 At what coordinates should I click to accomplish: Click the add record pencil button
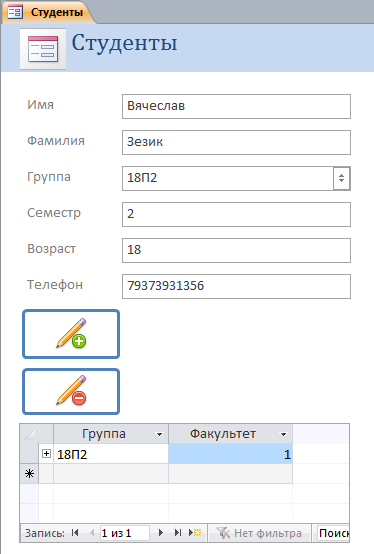click(x=71, y=334)
